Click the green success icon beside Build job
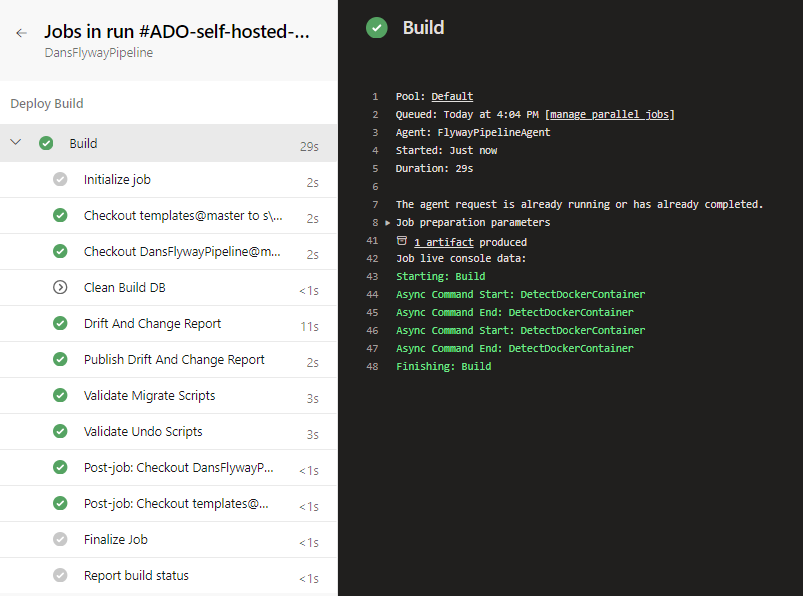Viewport: 803px width, 596px height. (x=46, y=143)
